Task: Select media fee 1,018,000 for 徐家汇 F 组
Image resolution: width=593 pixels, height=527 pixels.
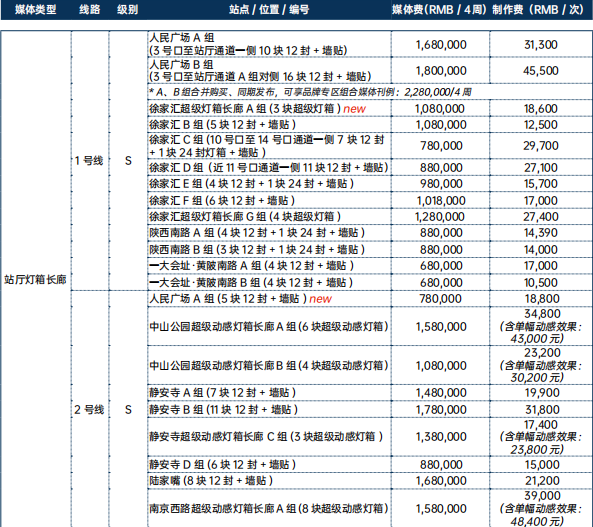Action: [x=441, y=201]
